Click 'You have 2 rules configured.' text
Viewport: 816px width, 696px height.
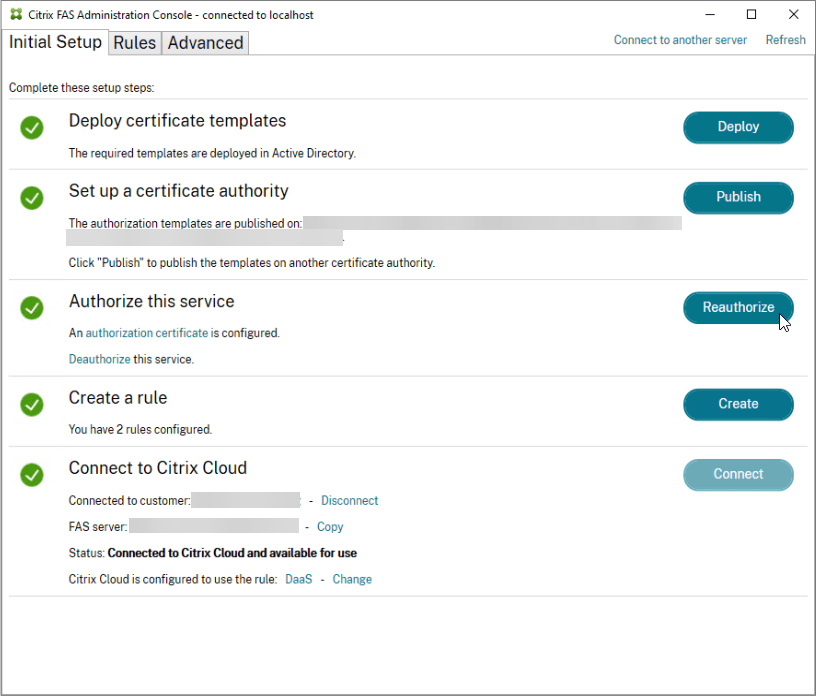(x=140, y=429)
